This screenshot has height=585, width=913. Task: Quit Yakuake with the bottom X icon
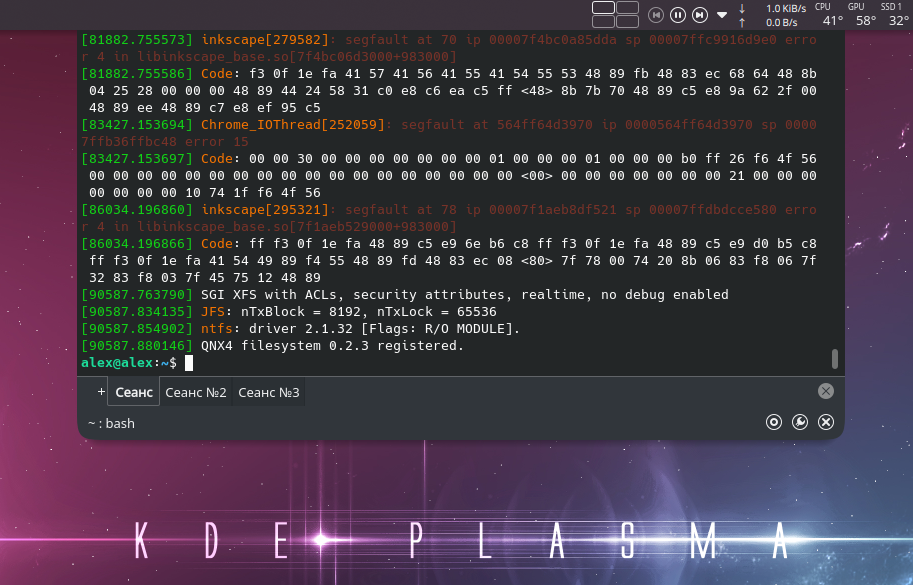[x=826, y=422]
